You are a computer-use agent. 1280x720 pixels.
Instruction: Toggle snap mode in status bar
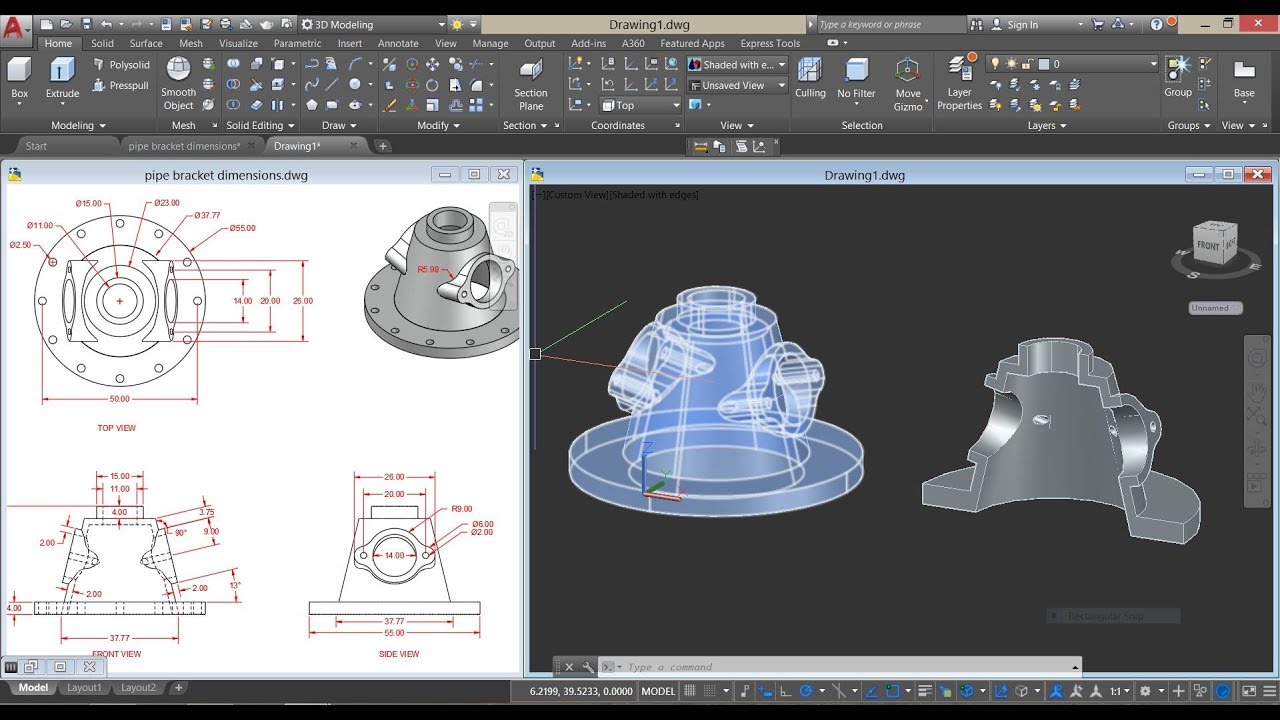point(711,691)
